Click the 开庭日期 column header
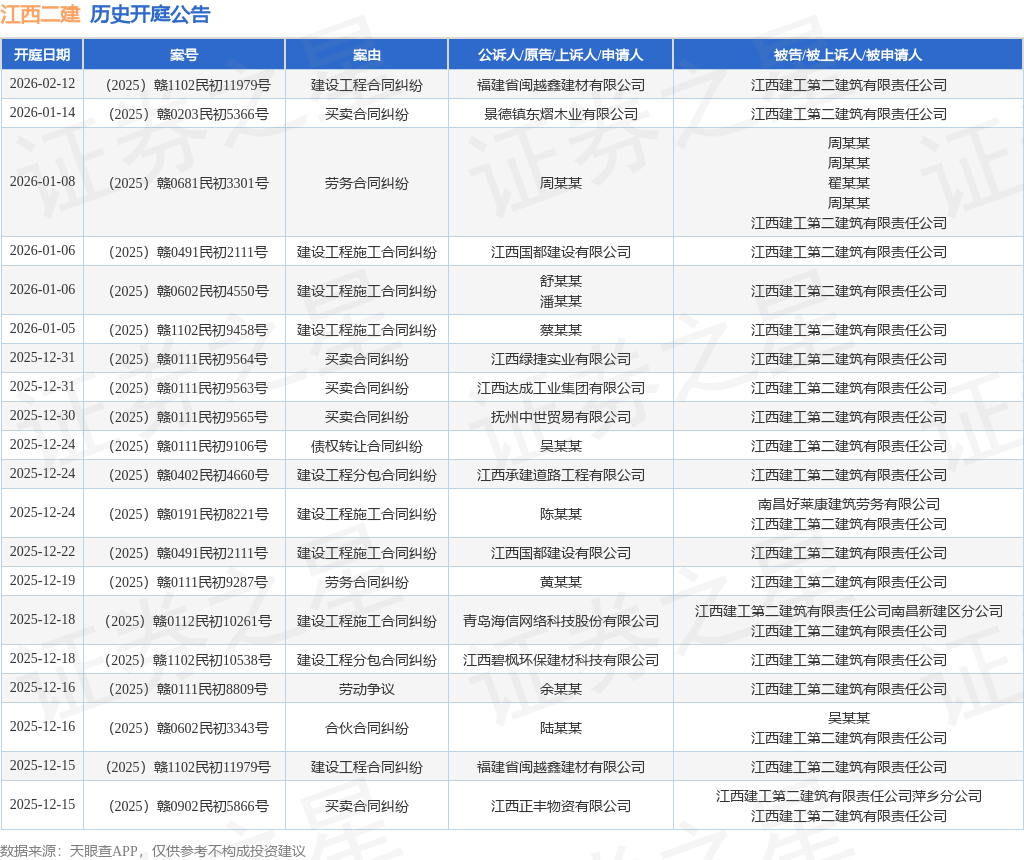This screenshot has height=860, width=1024. pos(42,55)
